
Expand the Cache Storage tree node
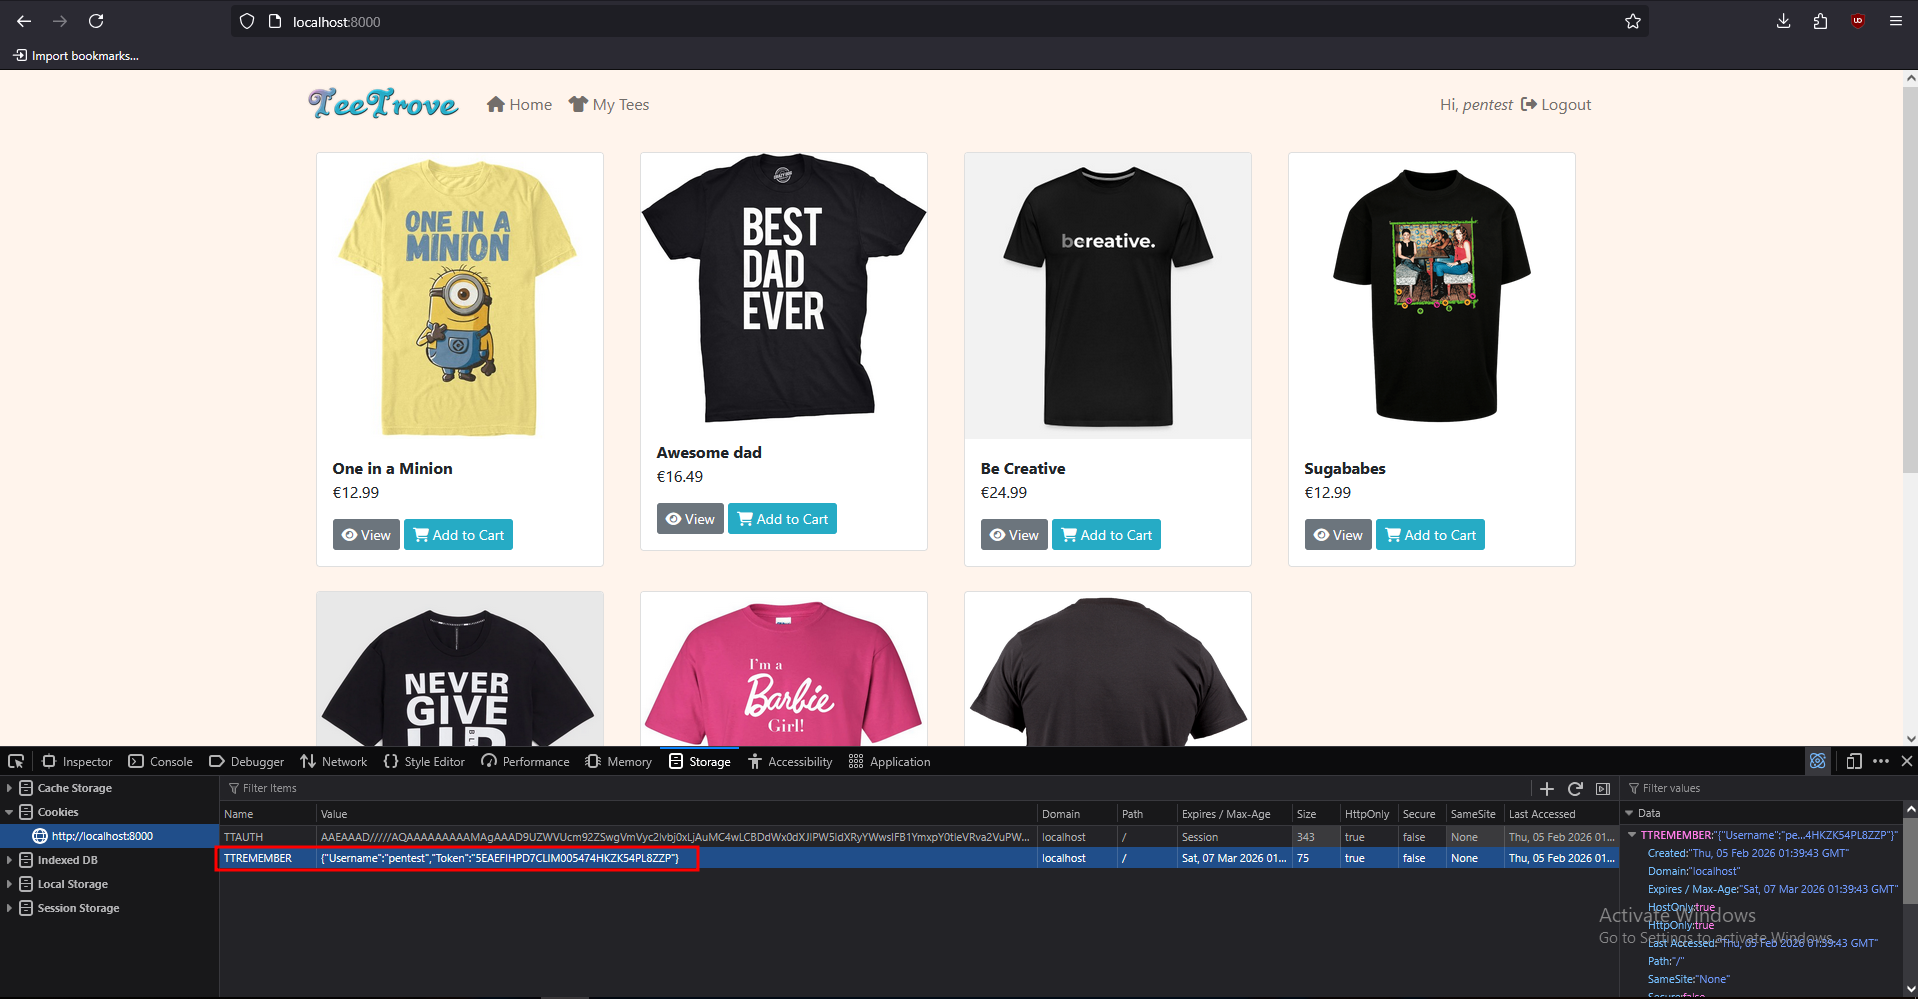click(10, 788)
